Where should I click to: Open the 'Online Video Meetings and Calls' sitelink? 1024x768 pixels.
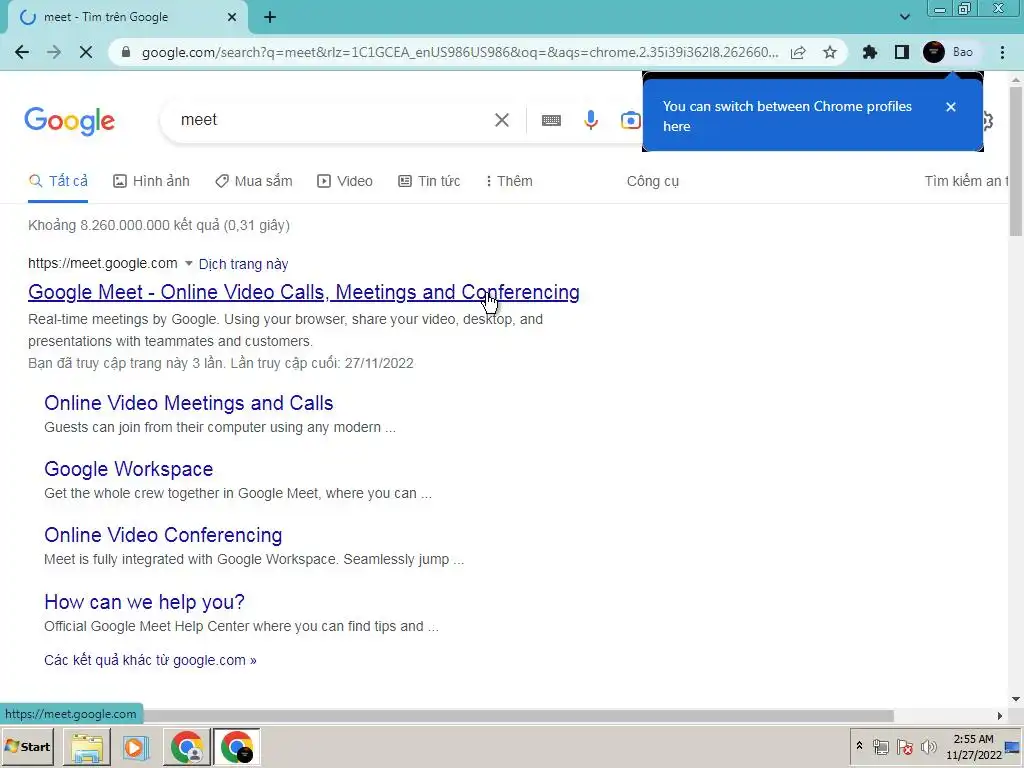click(x=189, y=403)
